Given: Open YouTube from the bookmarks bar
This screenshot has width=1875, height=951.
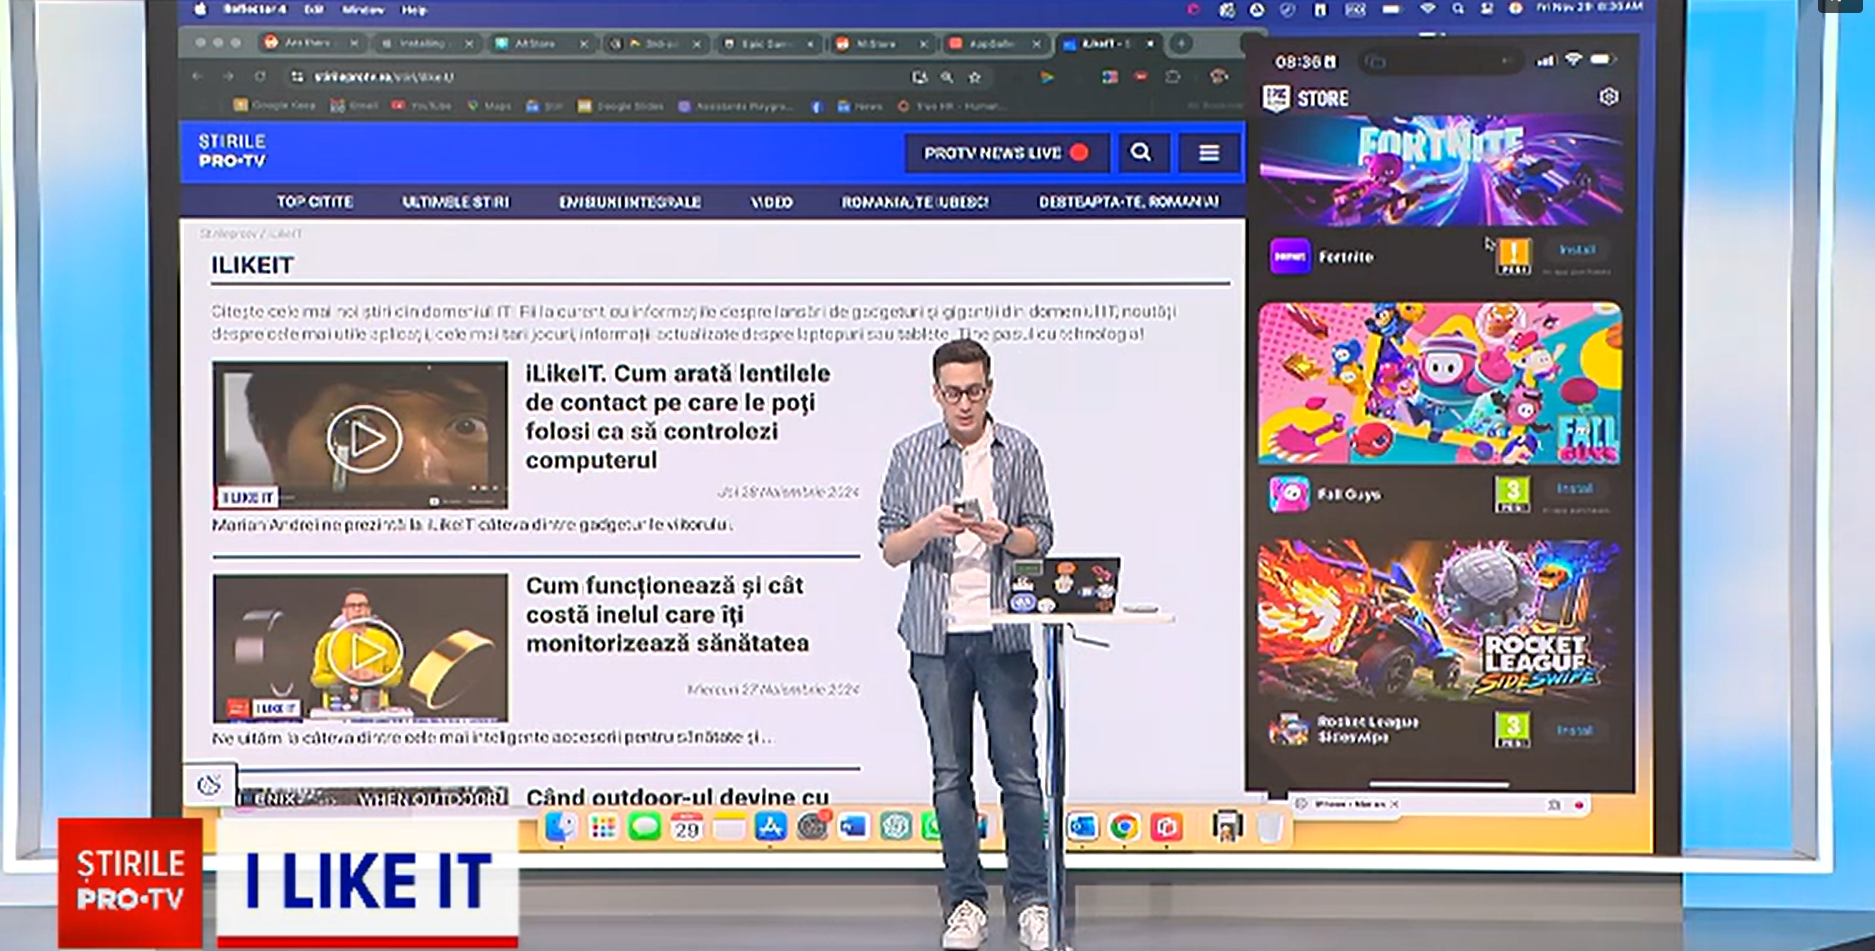Looking at the screenshot, I should point(428,105).
